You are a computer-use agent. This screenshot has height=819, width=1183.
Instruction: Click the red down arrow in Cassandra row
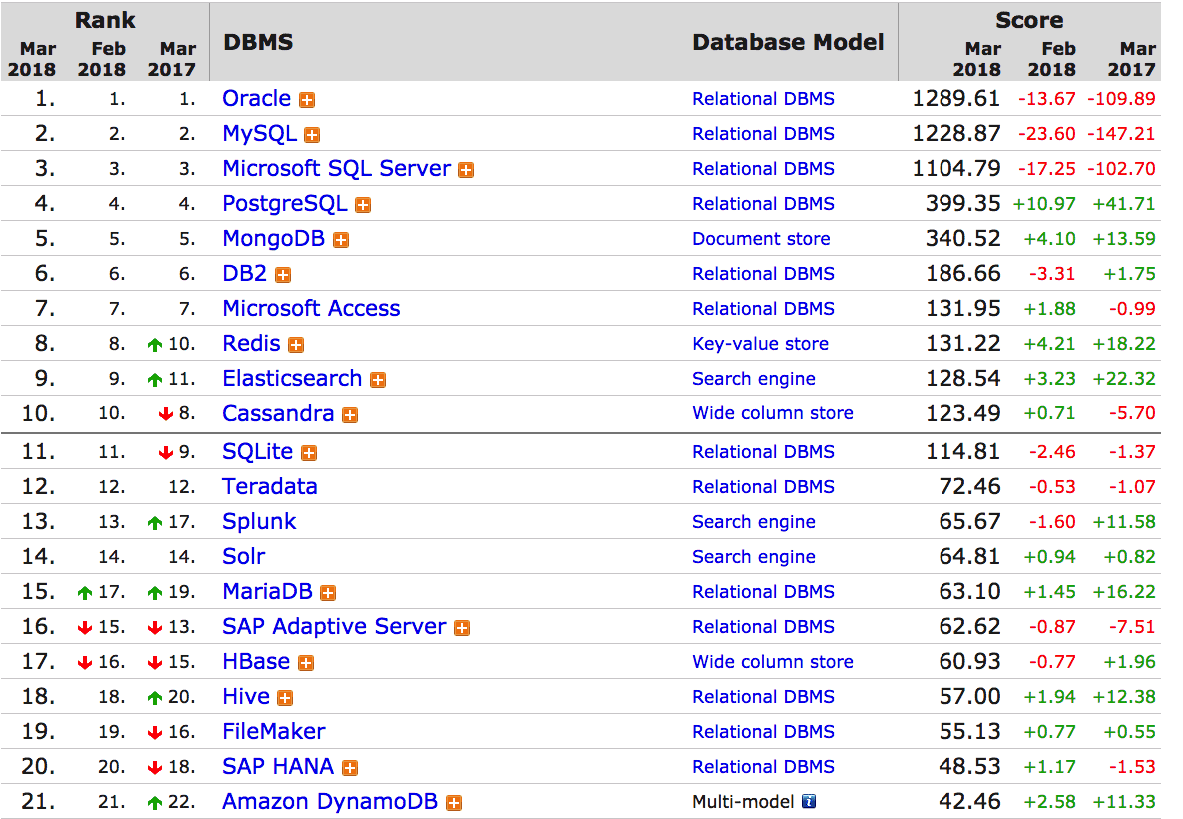click(166, 414)
